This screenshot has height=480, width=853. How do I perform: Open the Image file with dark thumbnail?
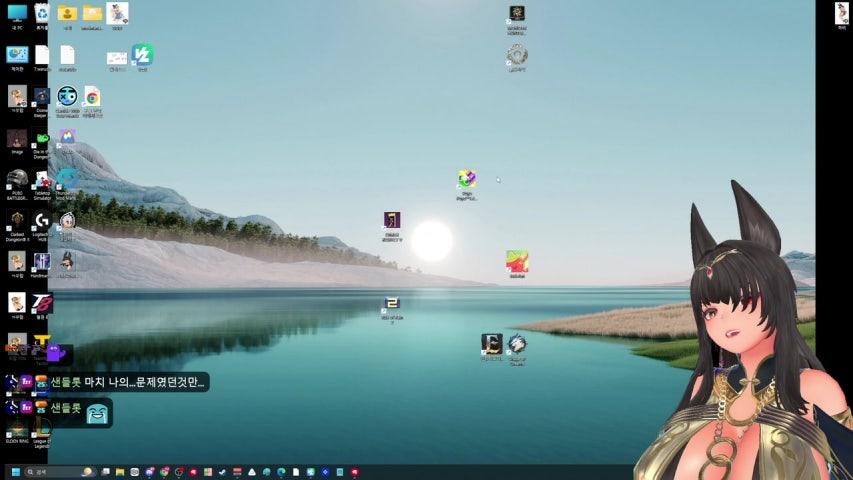[17, 143]
